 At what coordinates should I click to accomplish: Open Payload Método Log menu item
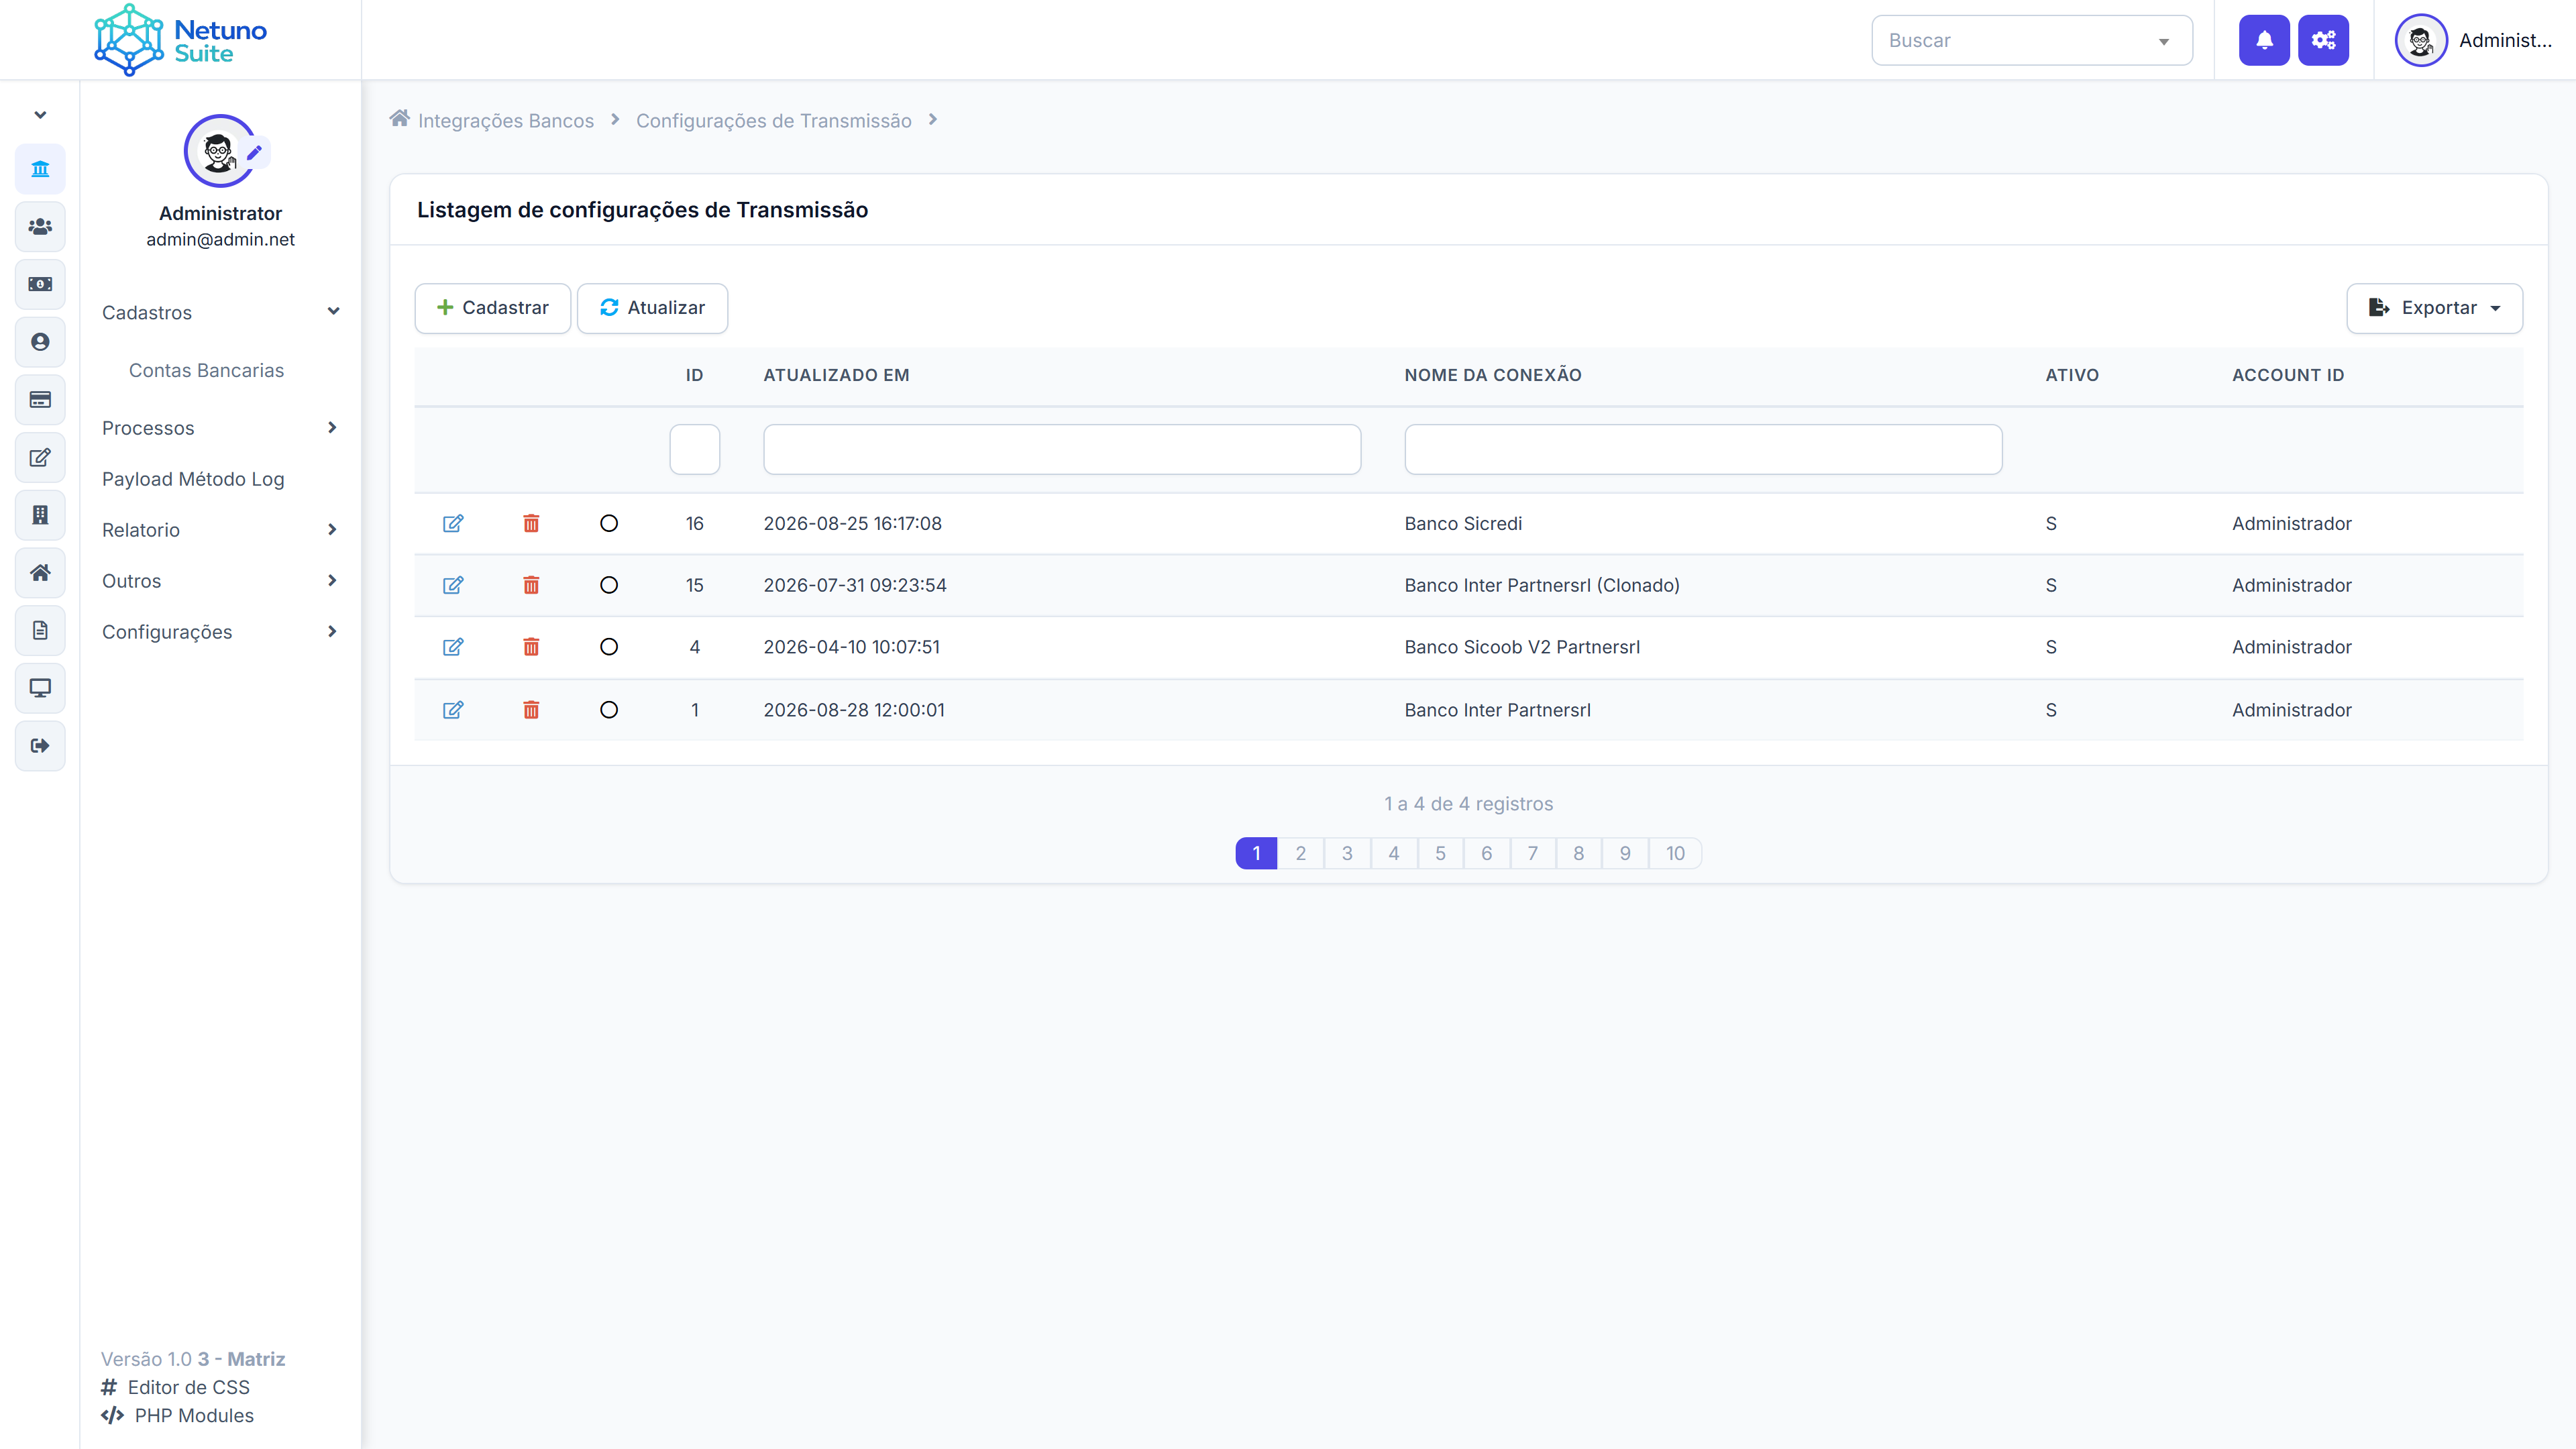[x=193, y=479]
